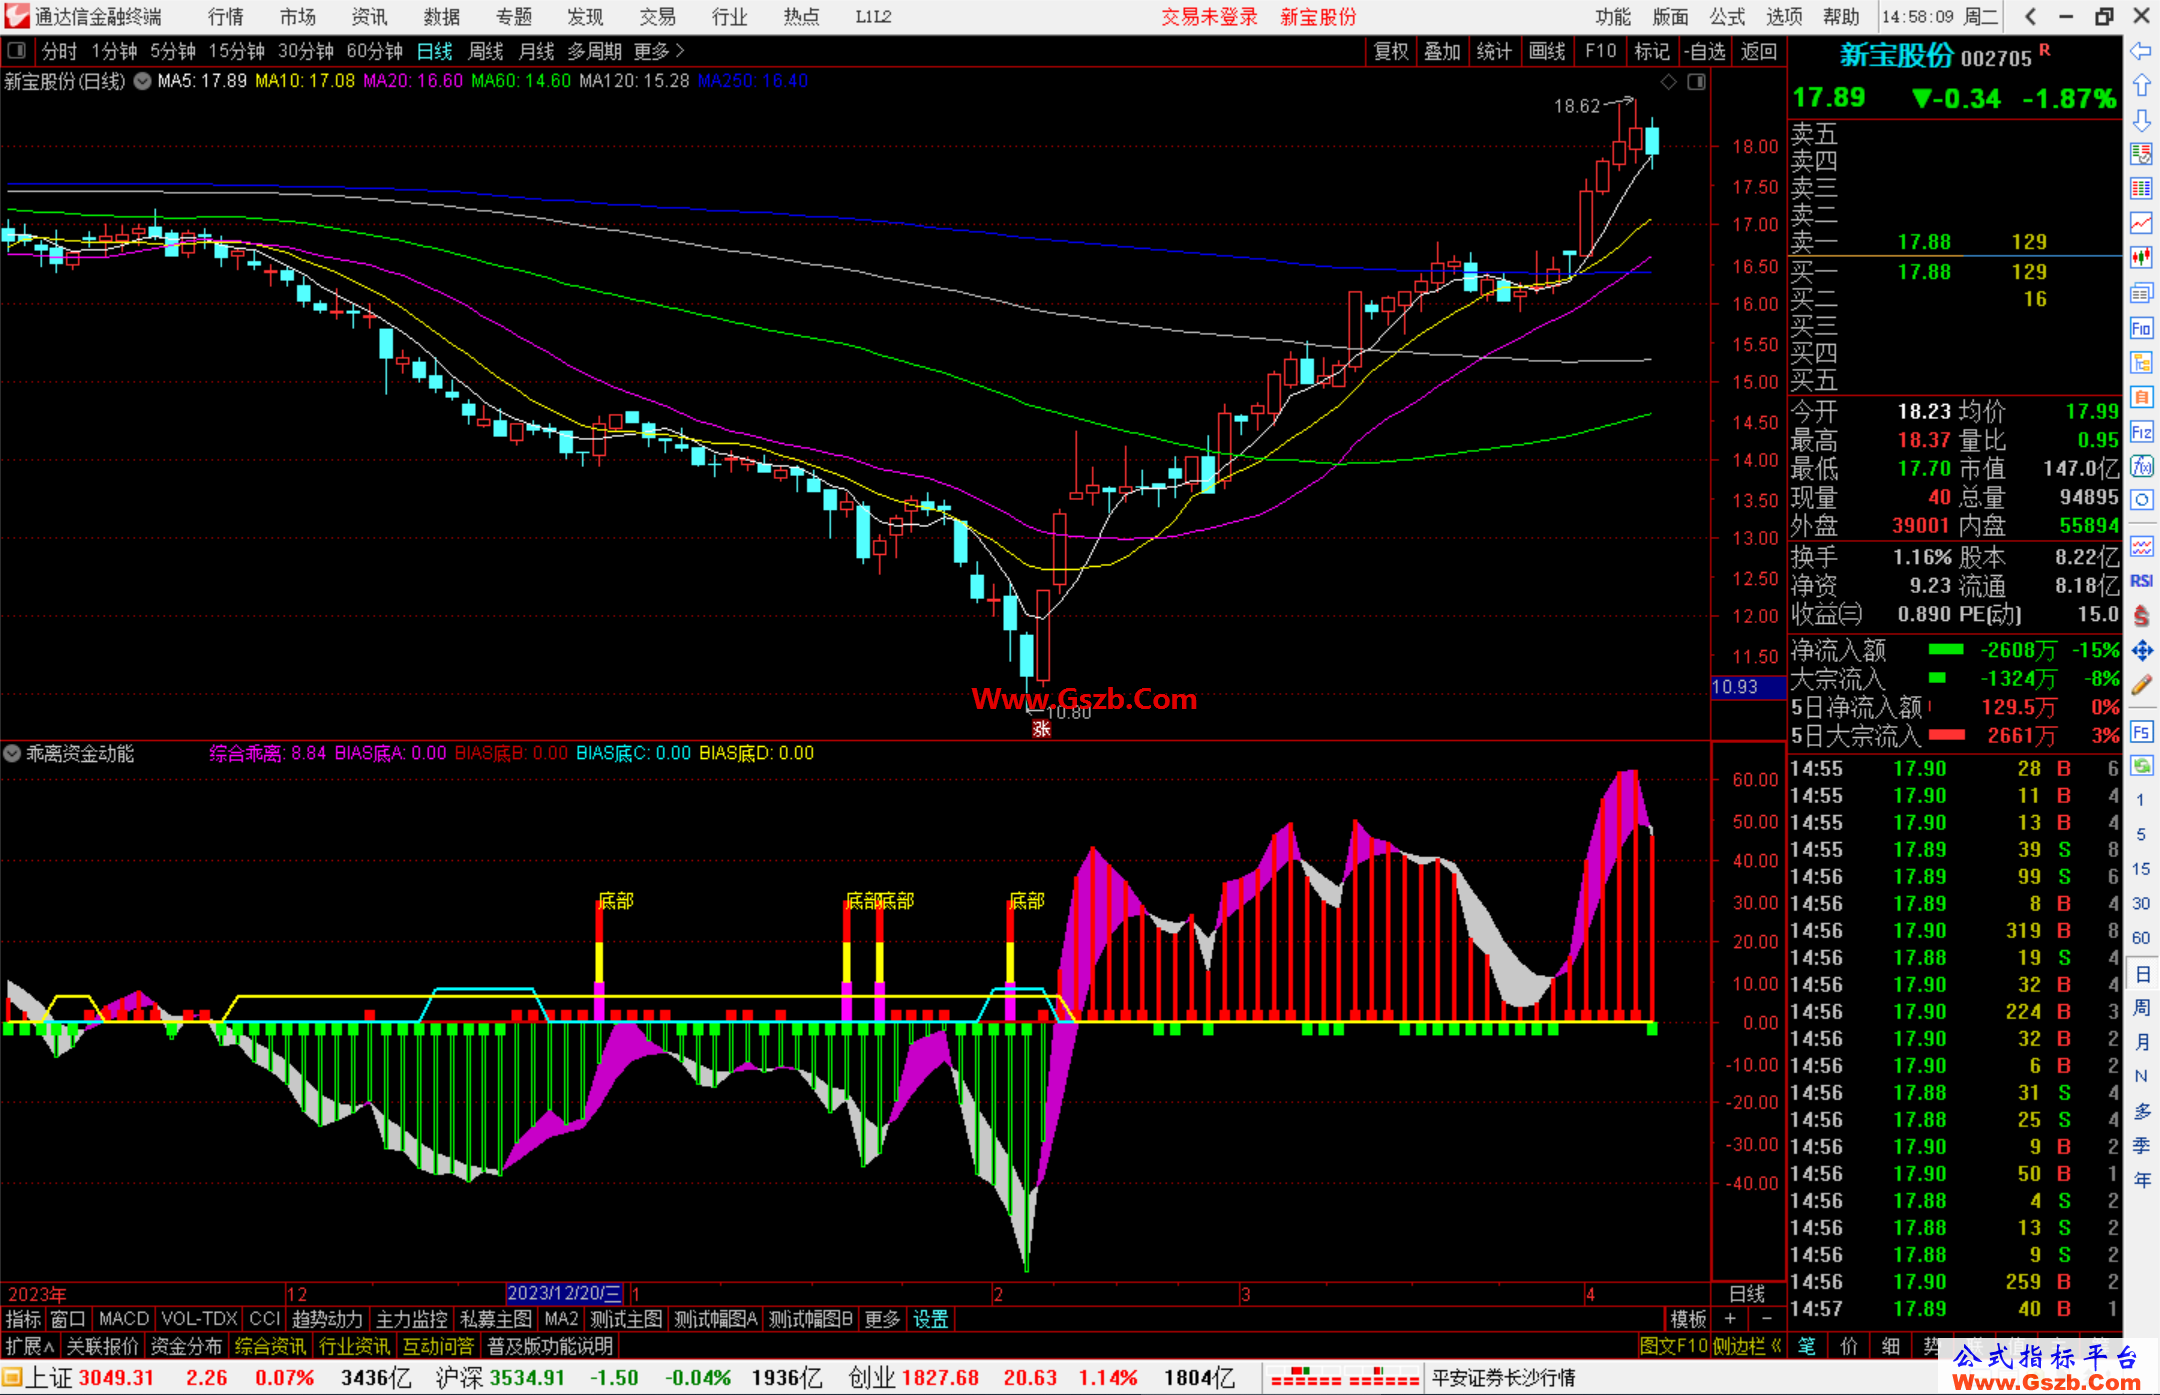Click the RSI indicator sidebar icon
The width and height of the screenshot is (2160, 1395).
(x=2141, y=581)
